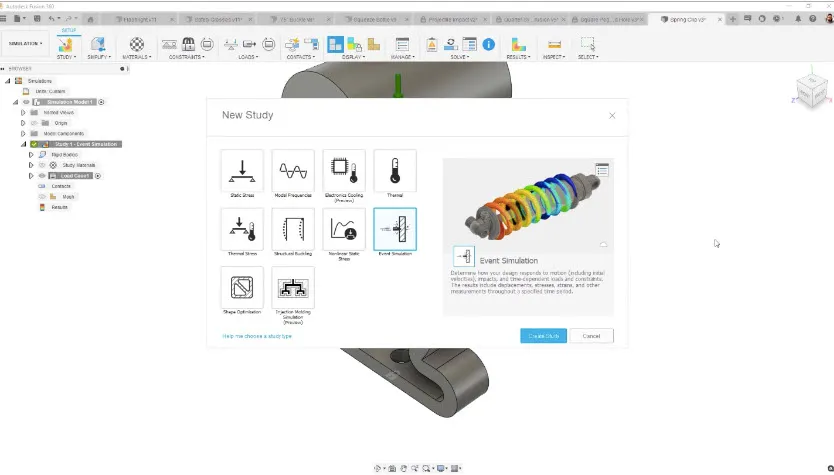Screen dimensions: 834x475
Task: Click the Pre-check warning icon in Solve group
Action: (x=432, y=45)
